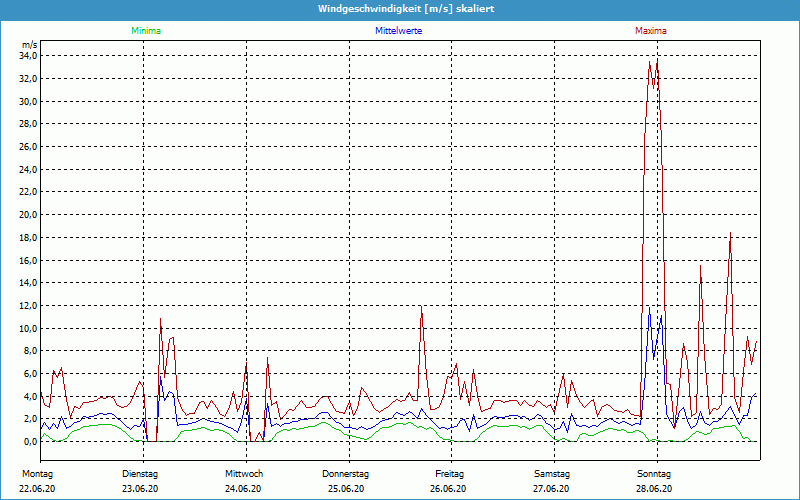Click the 28,0 y-axis value
The height and width of the screenshot is (500, 800).
pyautogui.click(x=29, y=124)
